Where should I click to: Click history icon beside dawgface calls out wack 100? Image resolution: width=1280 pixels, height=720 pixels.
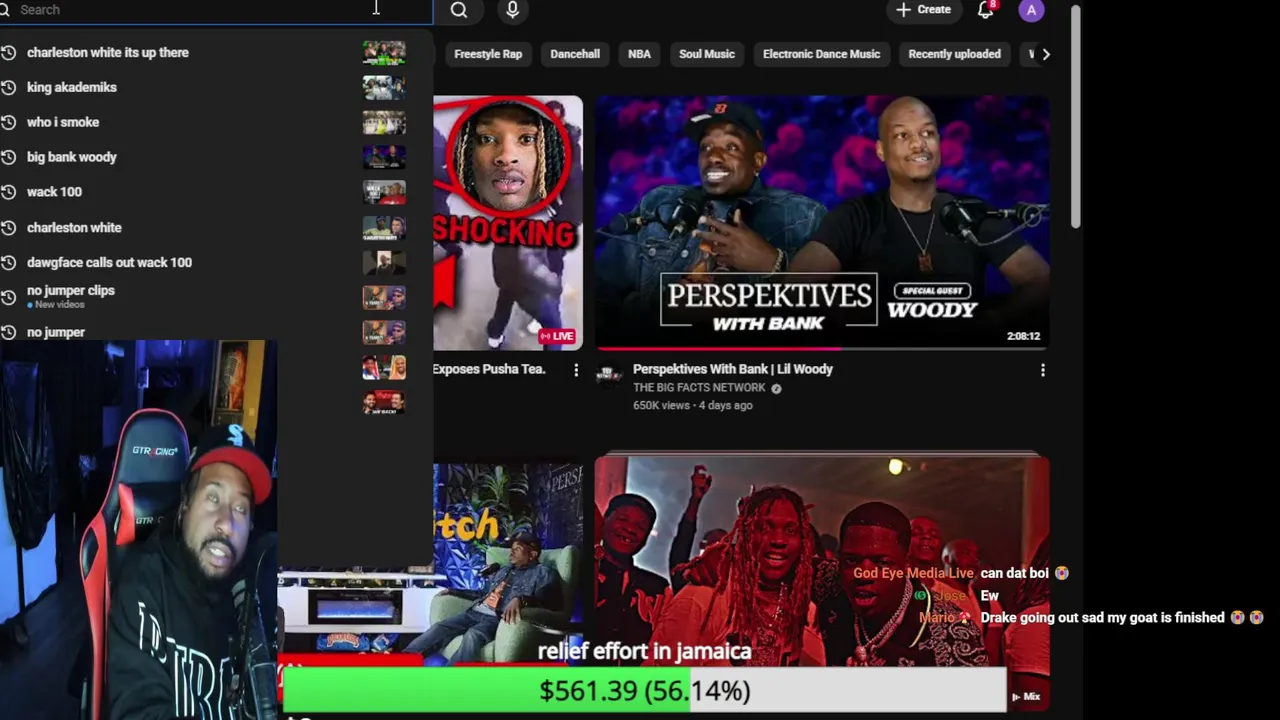pos(8,262)
